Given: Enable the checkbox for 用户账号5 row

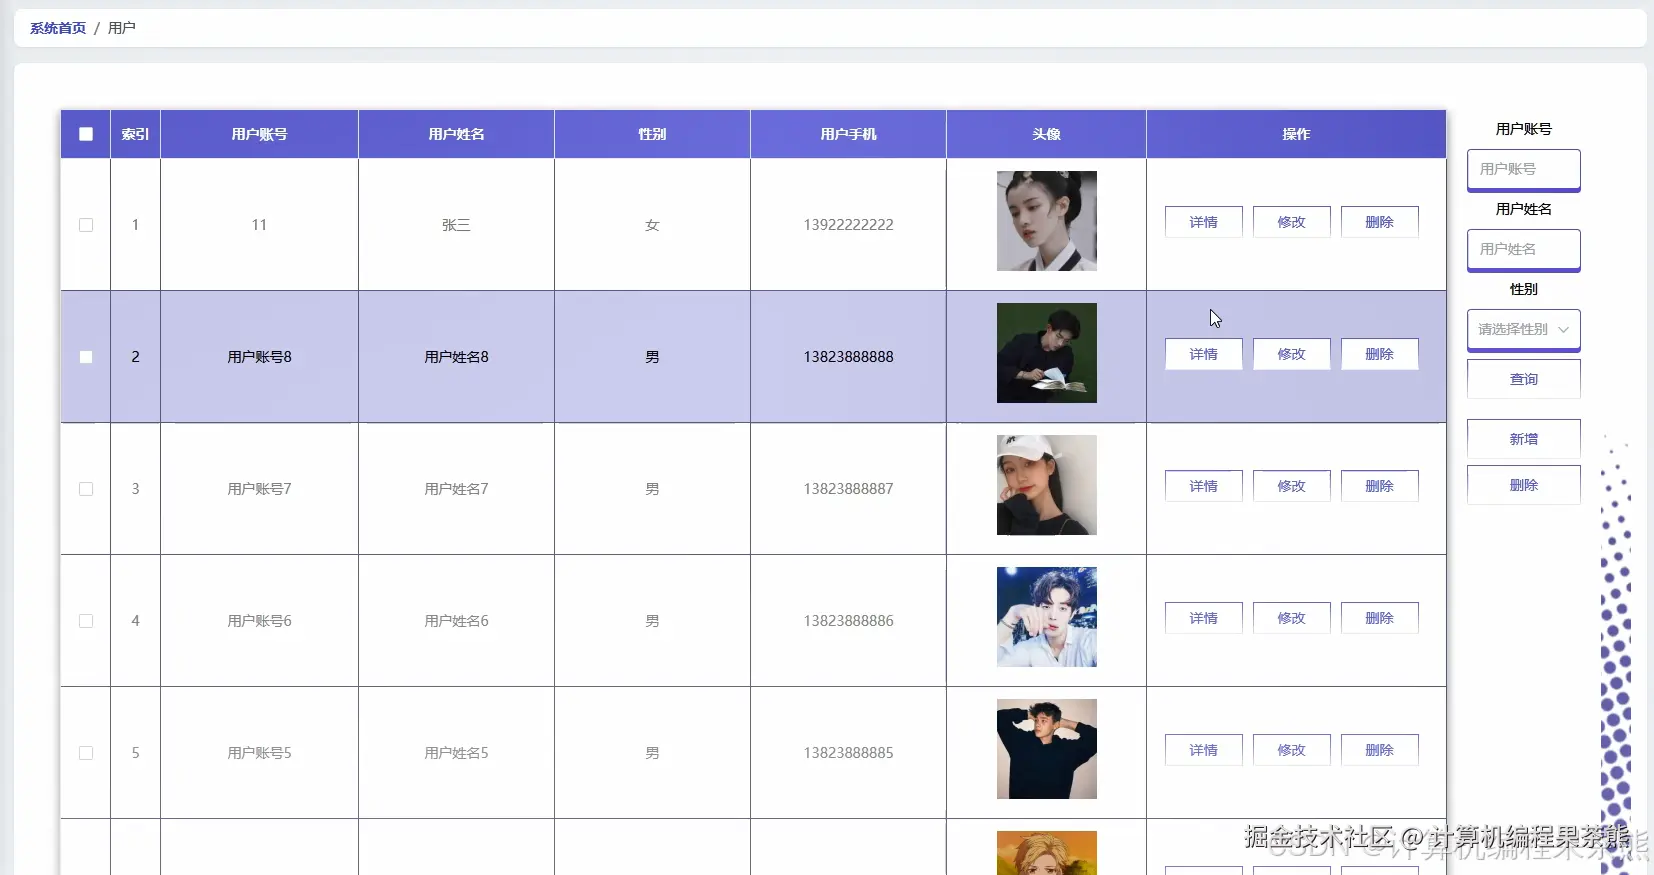Looking at the screenshot, I should pos(86,753).
